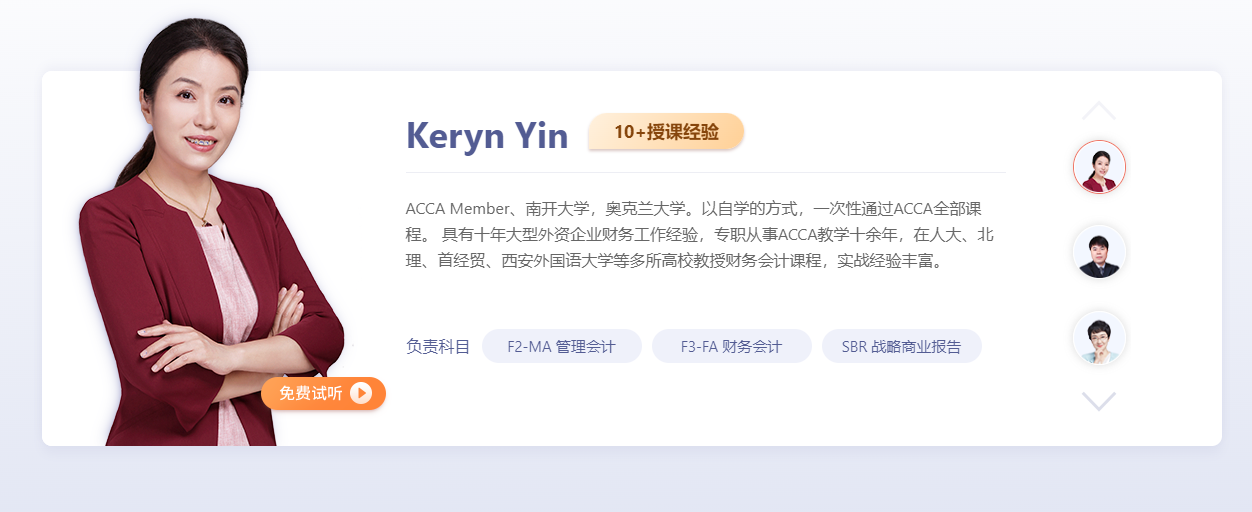
Task: Select the red-bordered avatar in the teacher list
Action: pos(1099,166)
